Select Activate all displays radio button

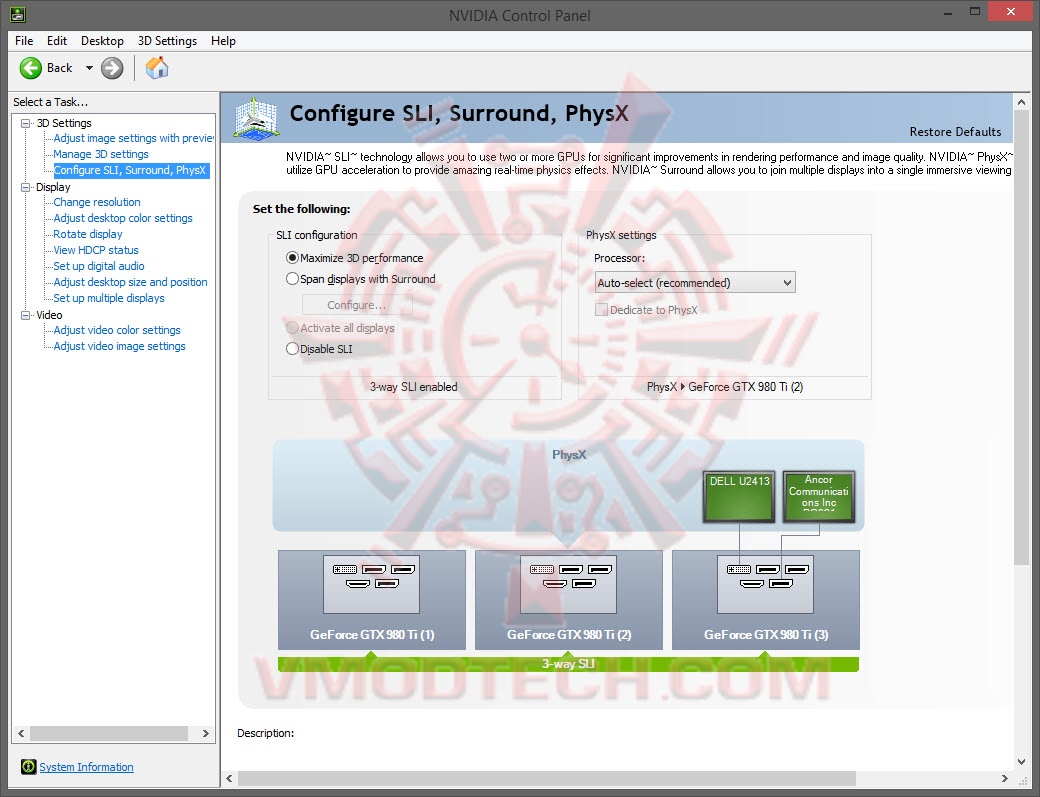point(292,328)
